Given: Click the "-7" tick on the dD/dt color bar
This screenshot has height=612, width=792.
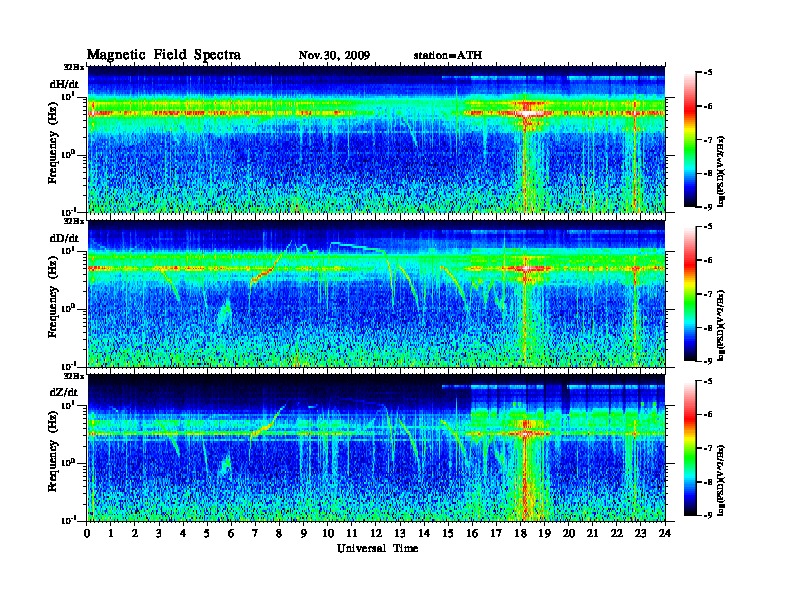Looking at the screenshot, I should [x=708, y=294].
